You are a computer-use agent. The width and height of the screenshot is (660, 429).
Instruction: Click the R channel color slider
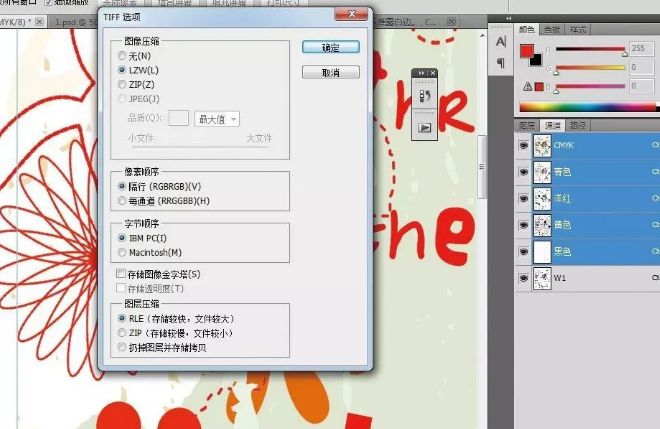coord(590,49)
